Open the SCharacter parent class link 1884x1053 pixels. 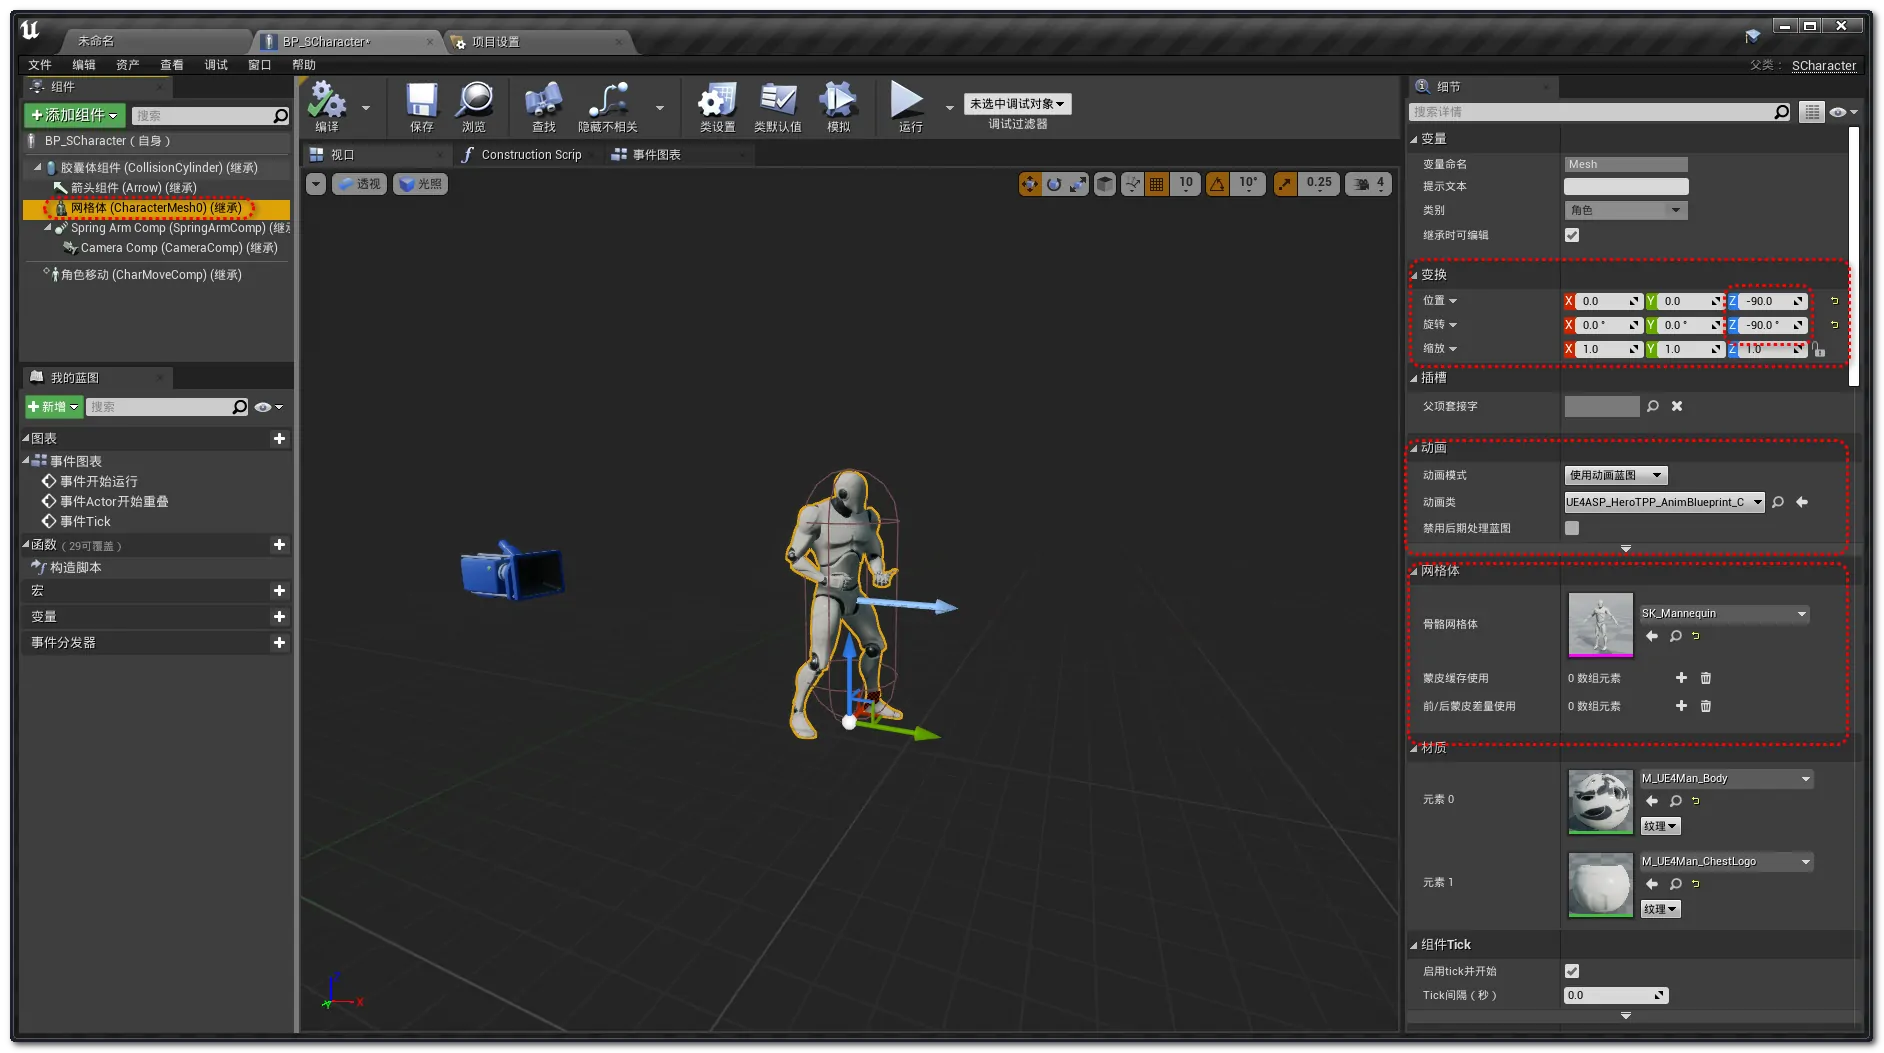pos(1824,65)
